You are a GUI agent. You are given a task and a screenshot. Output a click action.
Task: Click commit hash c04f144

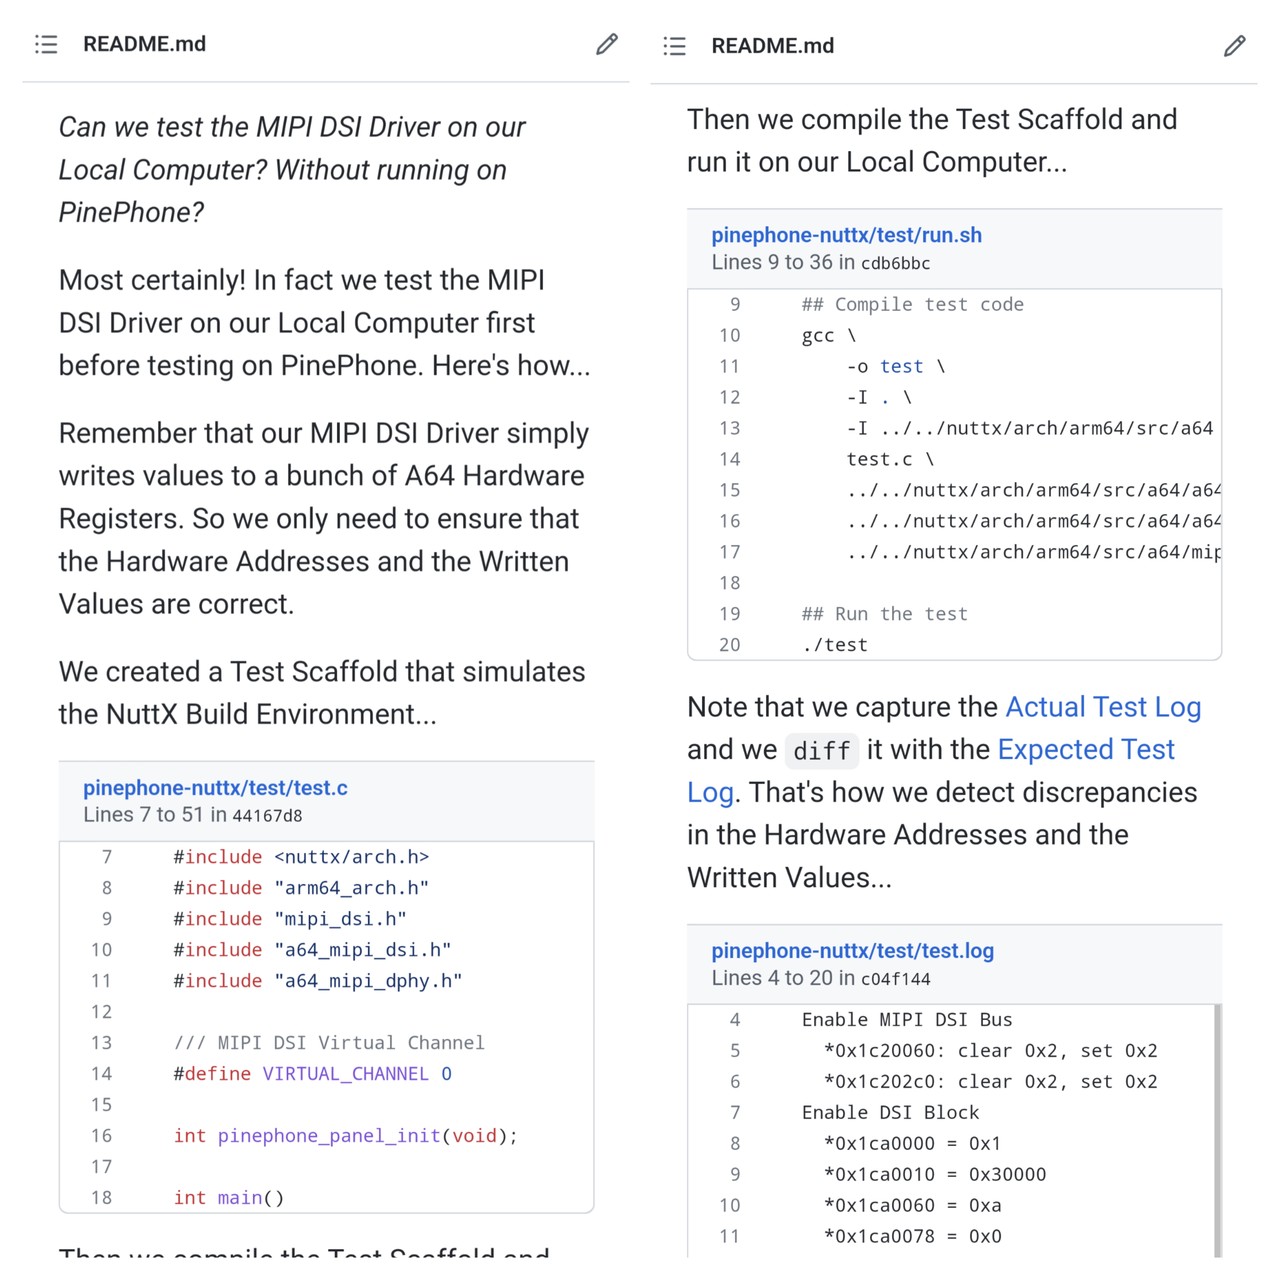click(895, 979)
